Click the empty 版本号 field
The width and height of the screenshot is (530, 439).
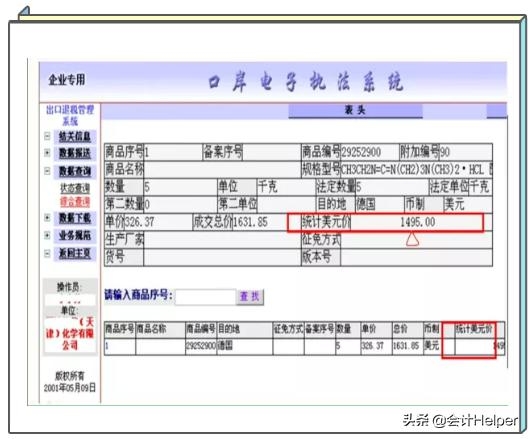tap(416, 257)
